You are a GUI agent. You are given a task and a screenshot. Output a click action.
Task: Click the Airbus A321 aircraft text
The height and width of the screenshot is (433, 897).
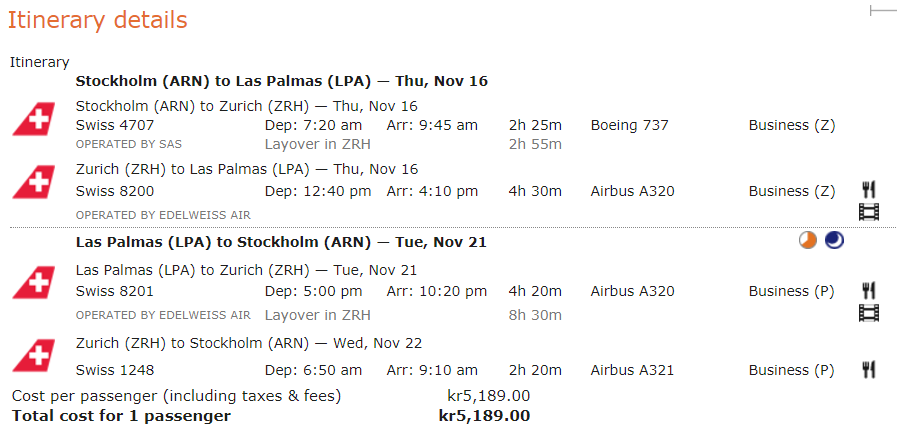coord(632,370)
